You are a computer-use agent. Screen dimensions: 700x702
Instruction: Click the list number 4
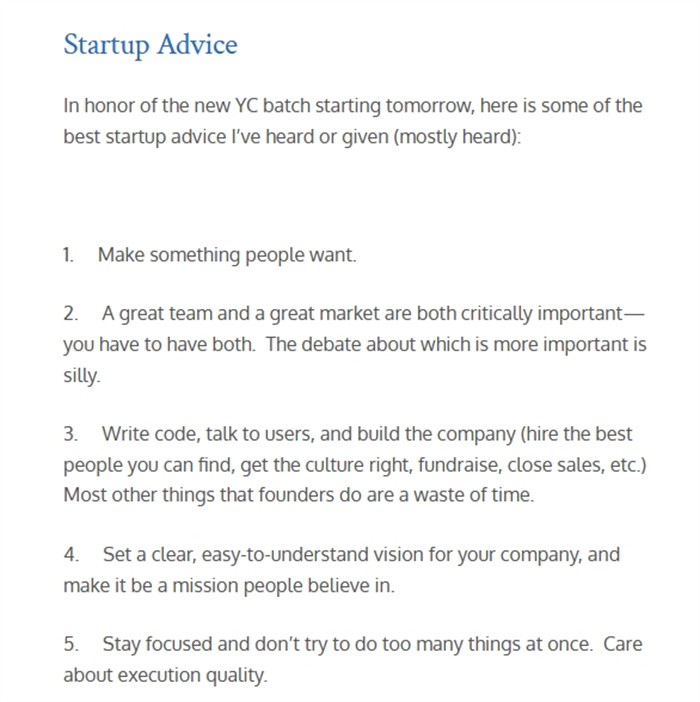pyautogui.click(x=70, y=555)
